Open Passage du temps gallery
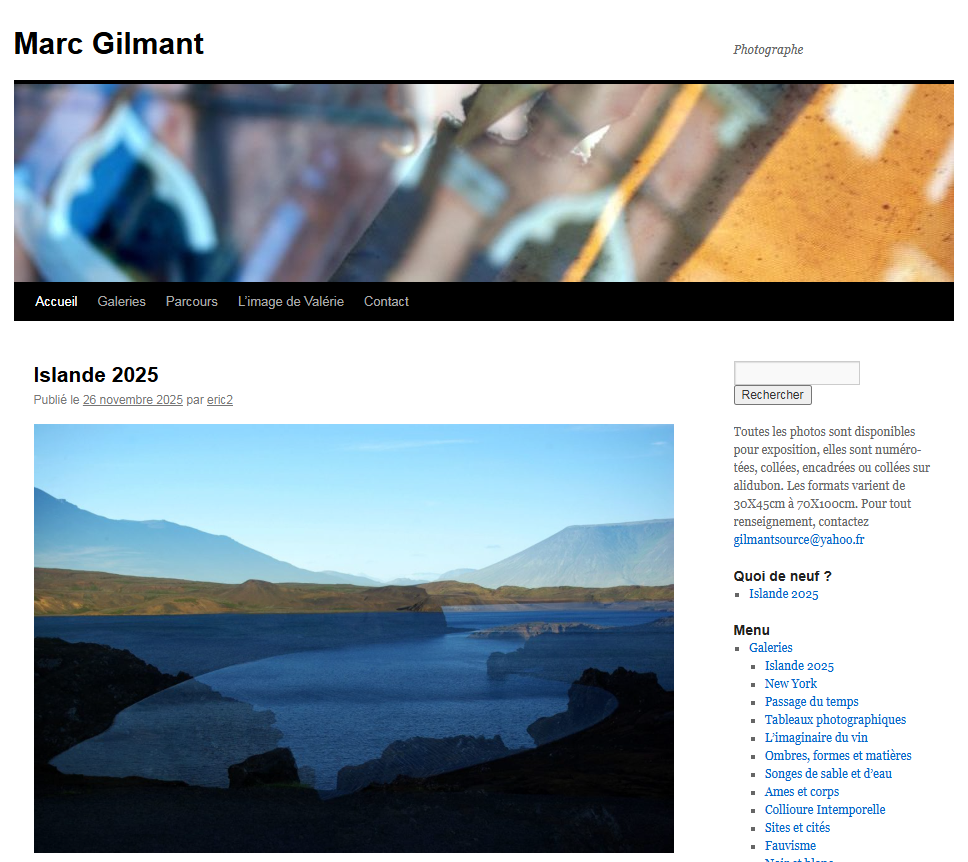Screen dimensions: 968x862 (811, 701)
